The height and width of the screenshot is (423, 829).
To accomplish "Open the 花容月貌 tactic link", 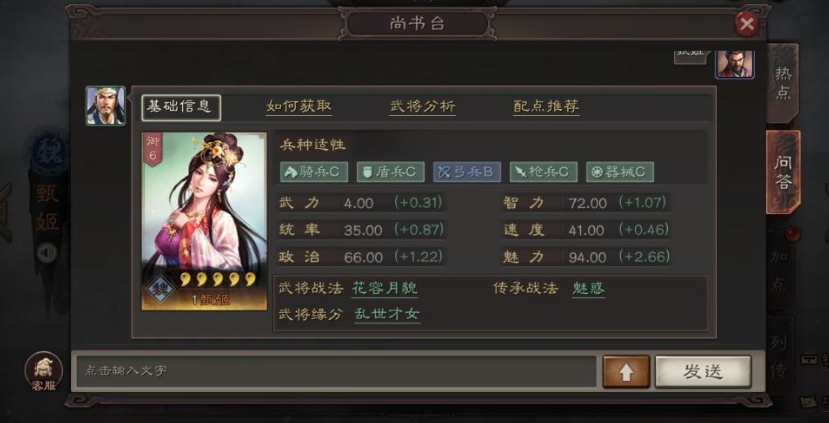I will (384, 289).
